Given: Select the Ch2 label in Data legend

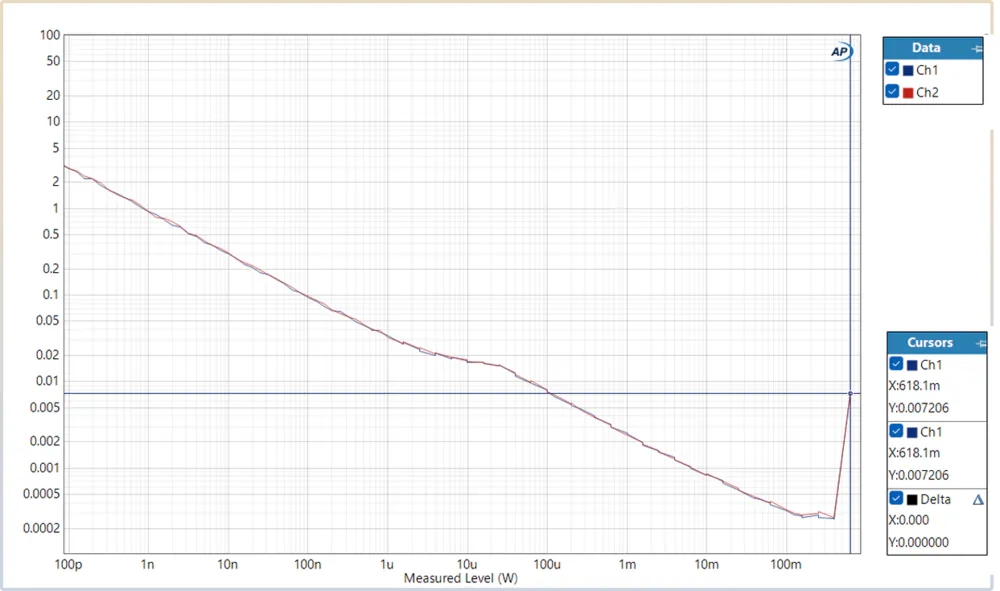Looking at the screenshot, I should pyautogui.click(x=927, y=93).
